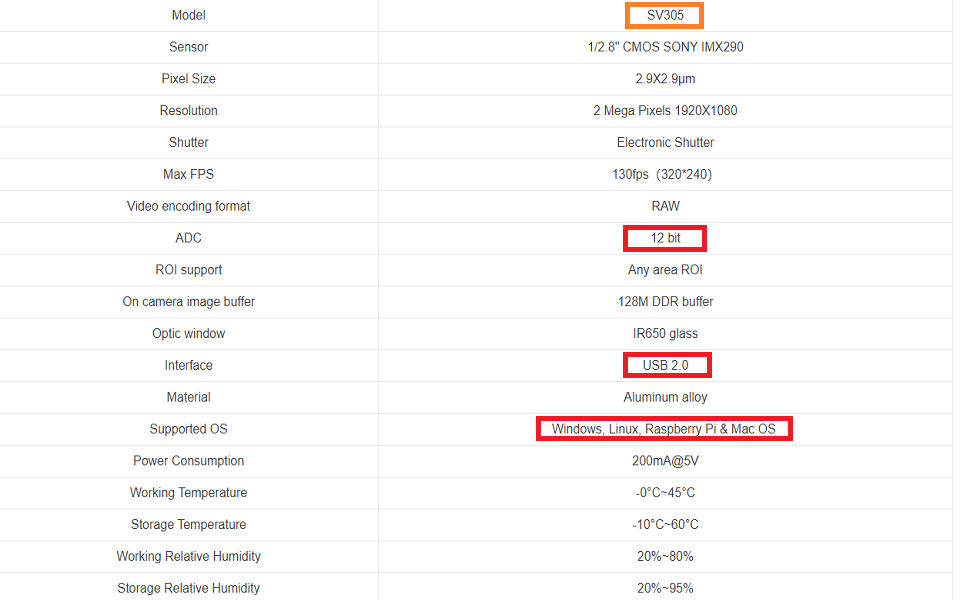The width and height of the screenshot is (970, 600).
Task: Select the Resolution row label
Action: pyautogui.click(x=189, y=111)
